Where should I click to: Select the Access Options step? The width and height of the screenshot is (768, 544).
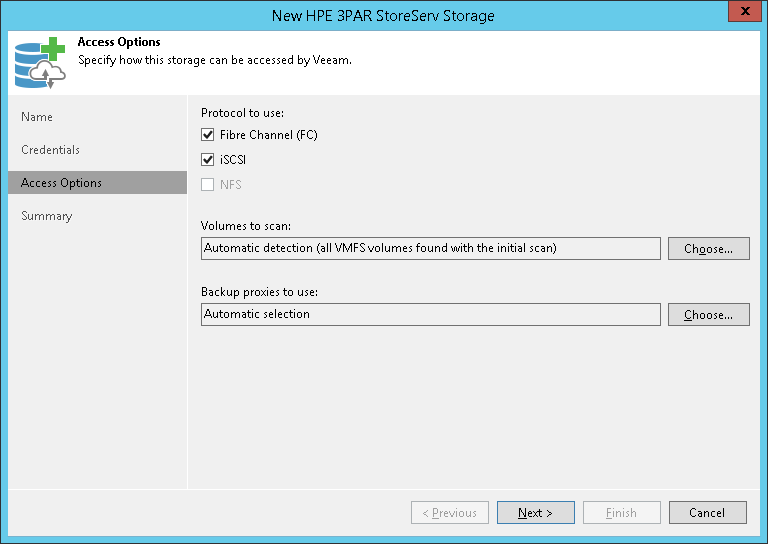[x=61, y=183]
